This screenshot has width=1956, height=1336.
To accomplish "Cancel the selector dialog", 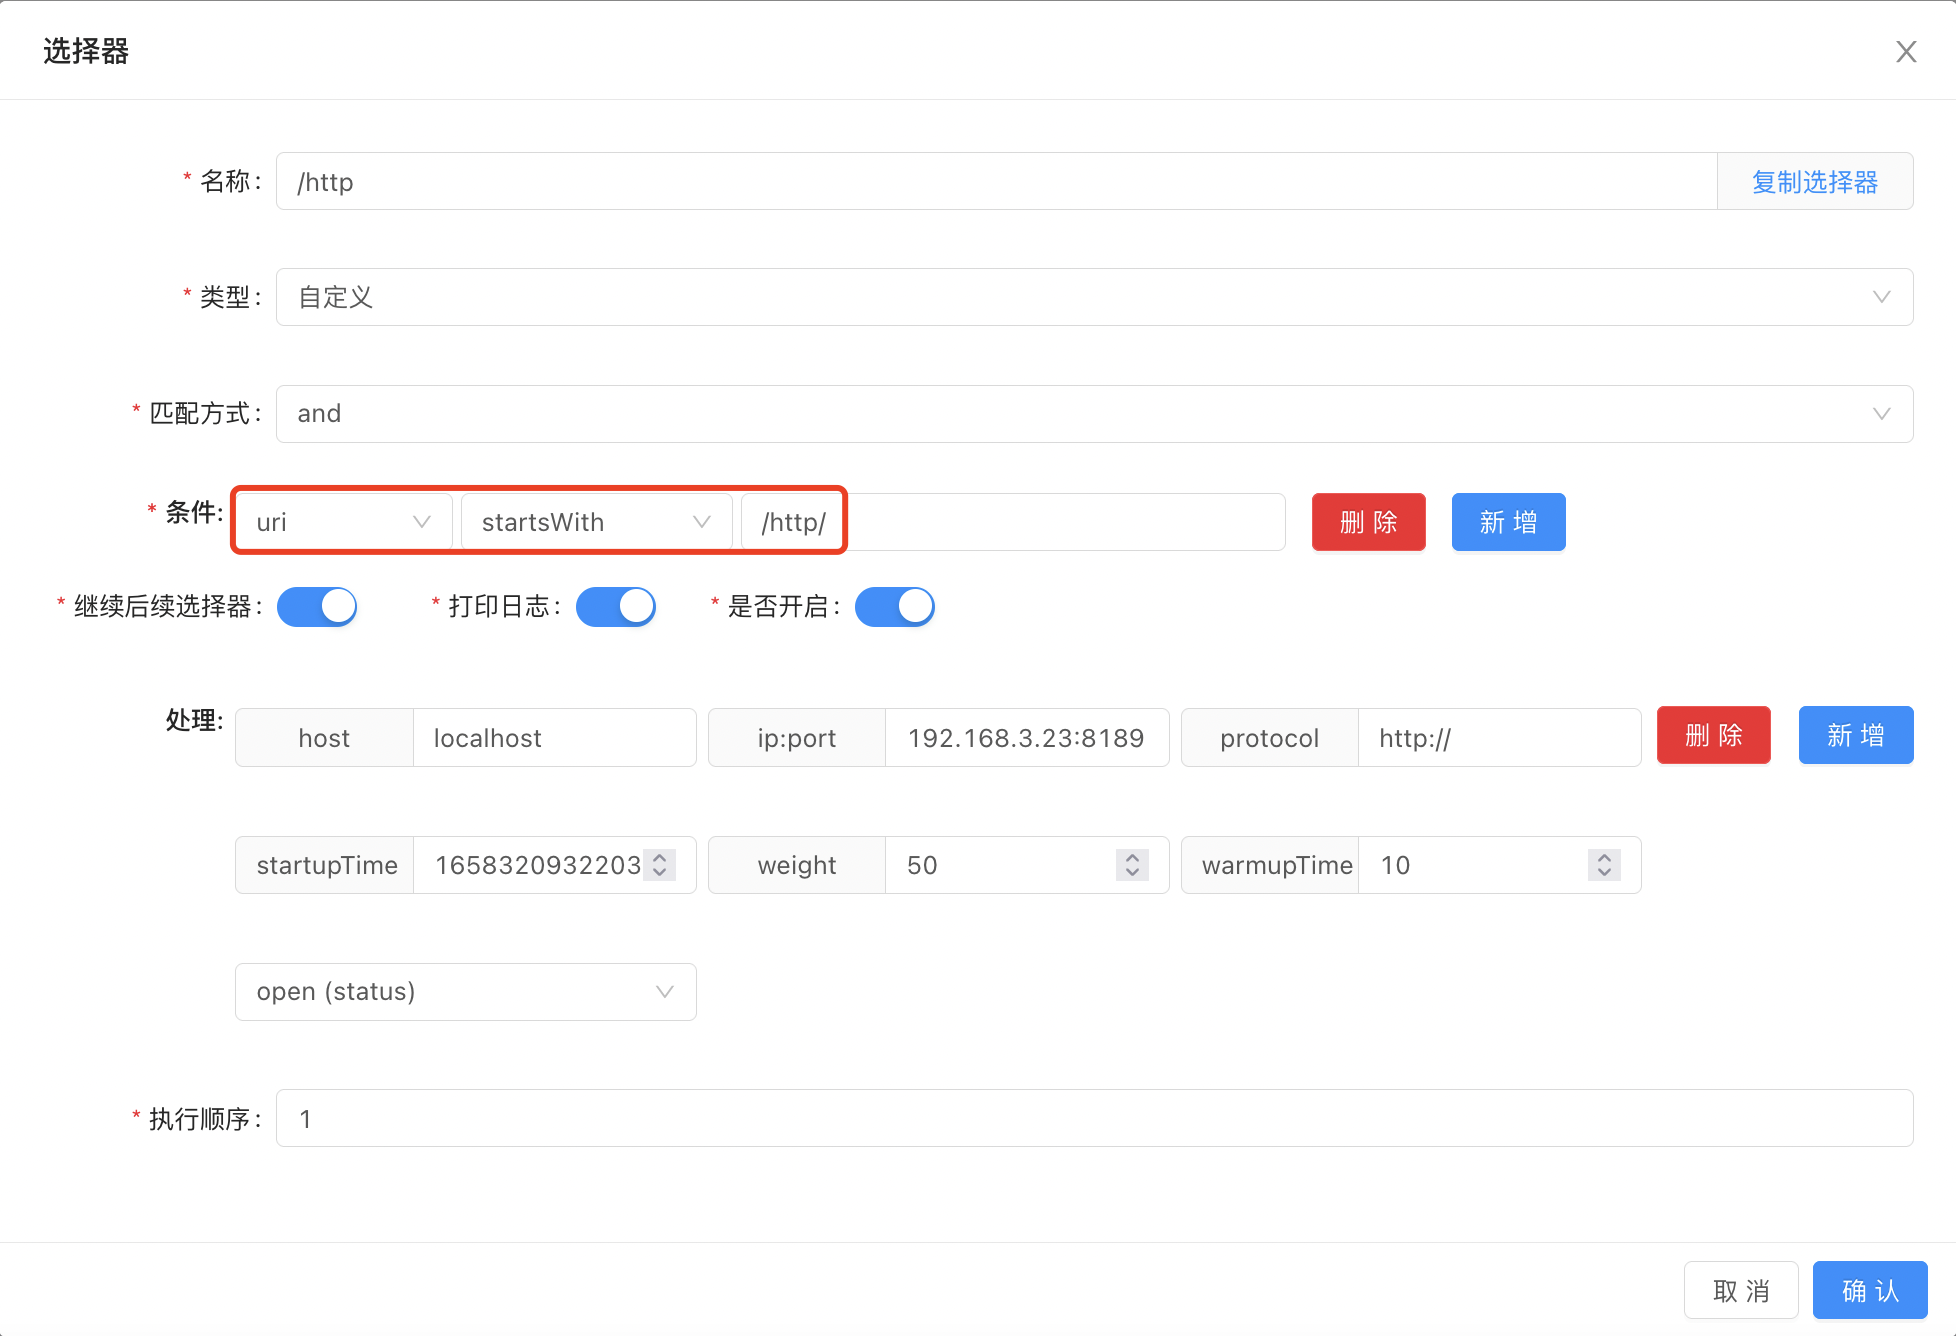I will (x=1740, y=1291).
